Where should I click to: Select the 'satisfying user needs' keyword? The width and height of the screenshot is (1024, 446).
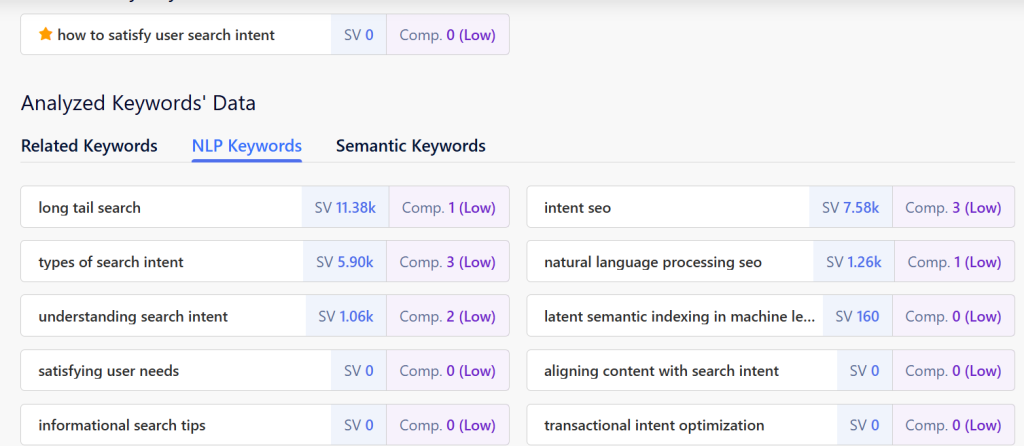click(109, 371)
